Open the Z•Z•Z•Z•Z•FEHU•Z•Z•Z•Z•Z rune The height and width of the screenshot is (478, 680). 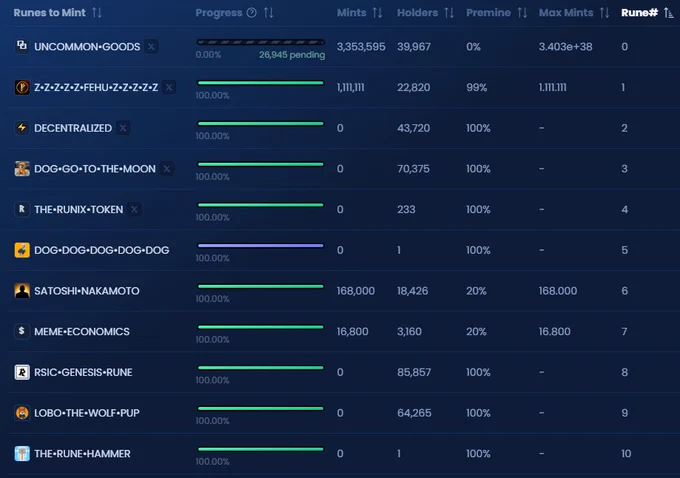pos(96,88)
